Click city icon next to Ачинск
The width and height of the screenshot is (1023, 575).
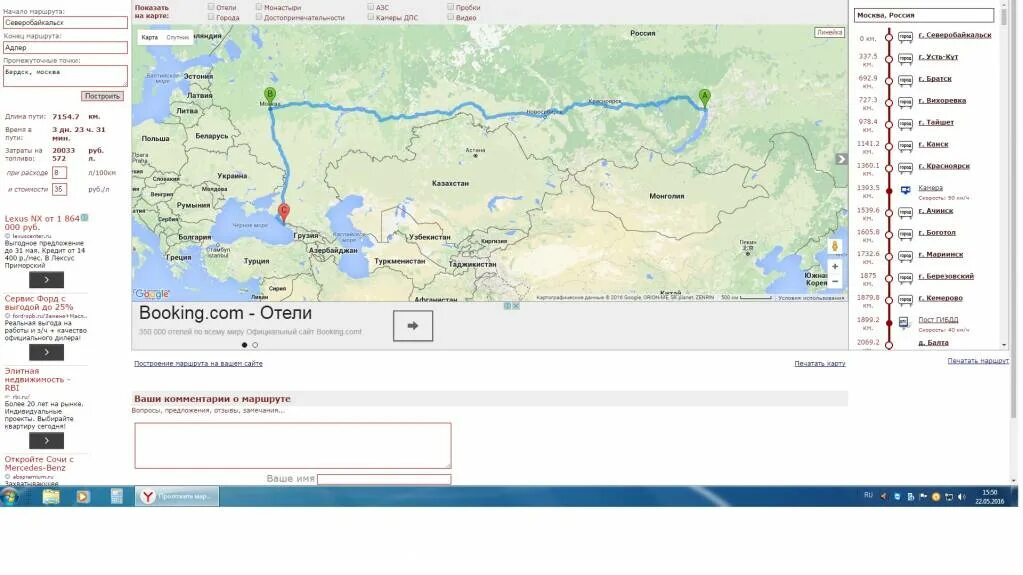[905, 212]
